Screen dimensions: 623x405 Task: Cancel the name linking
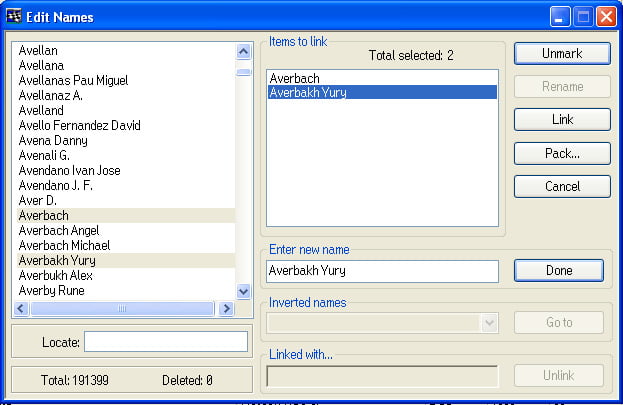[562, 186]
